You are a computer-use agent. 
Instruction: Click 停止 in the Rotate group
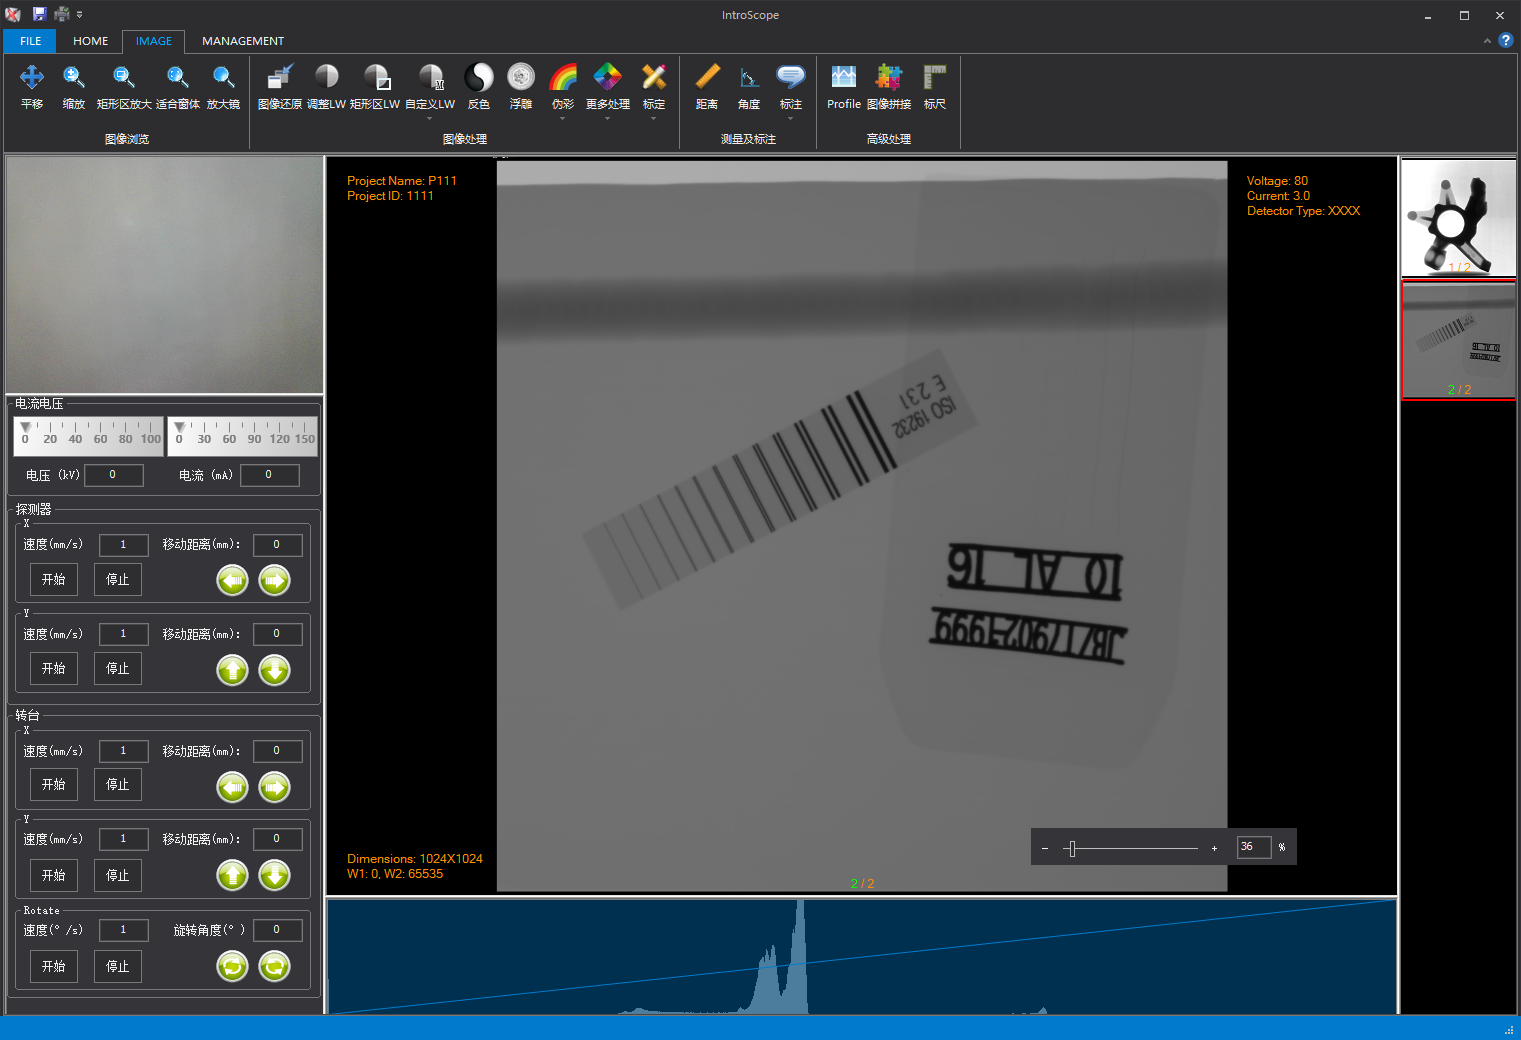tap(118, 966)
